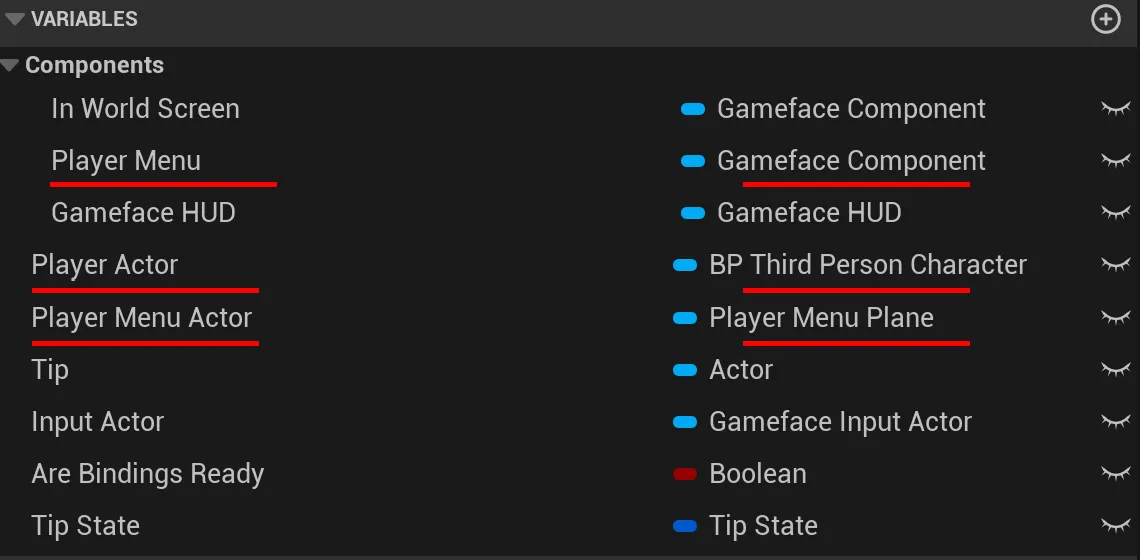Click the type pill next to Gameface HUD type

point(692,213)
